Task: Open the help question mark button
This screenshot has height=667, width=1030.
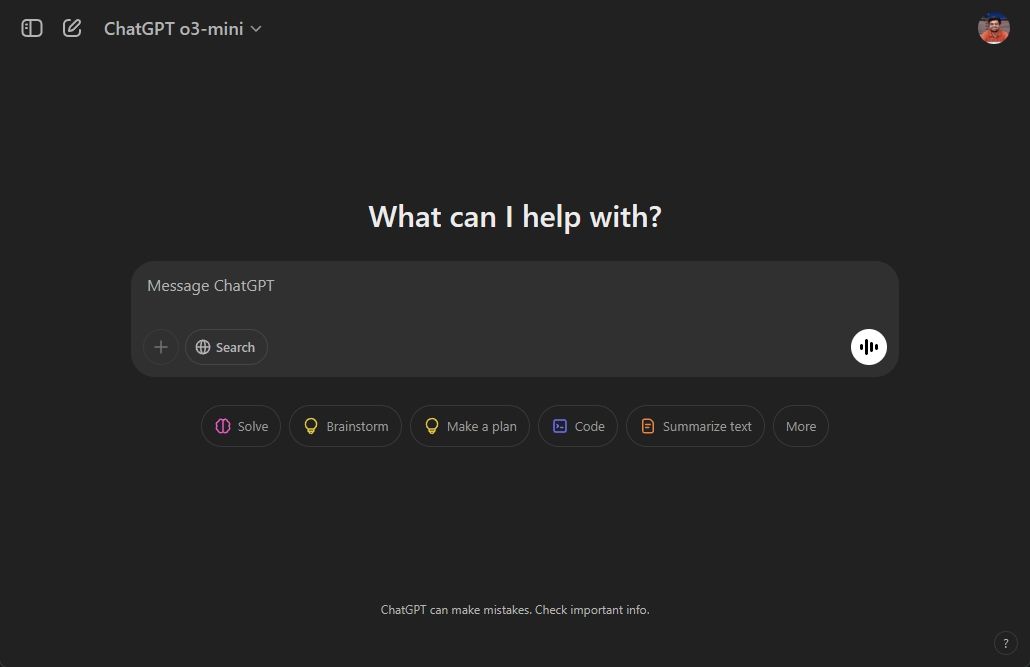Action: pyautogui.click(x=1006, y=643)
